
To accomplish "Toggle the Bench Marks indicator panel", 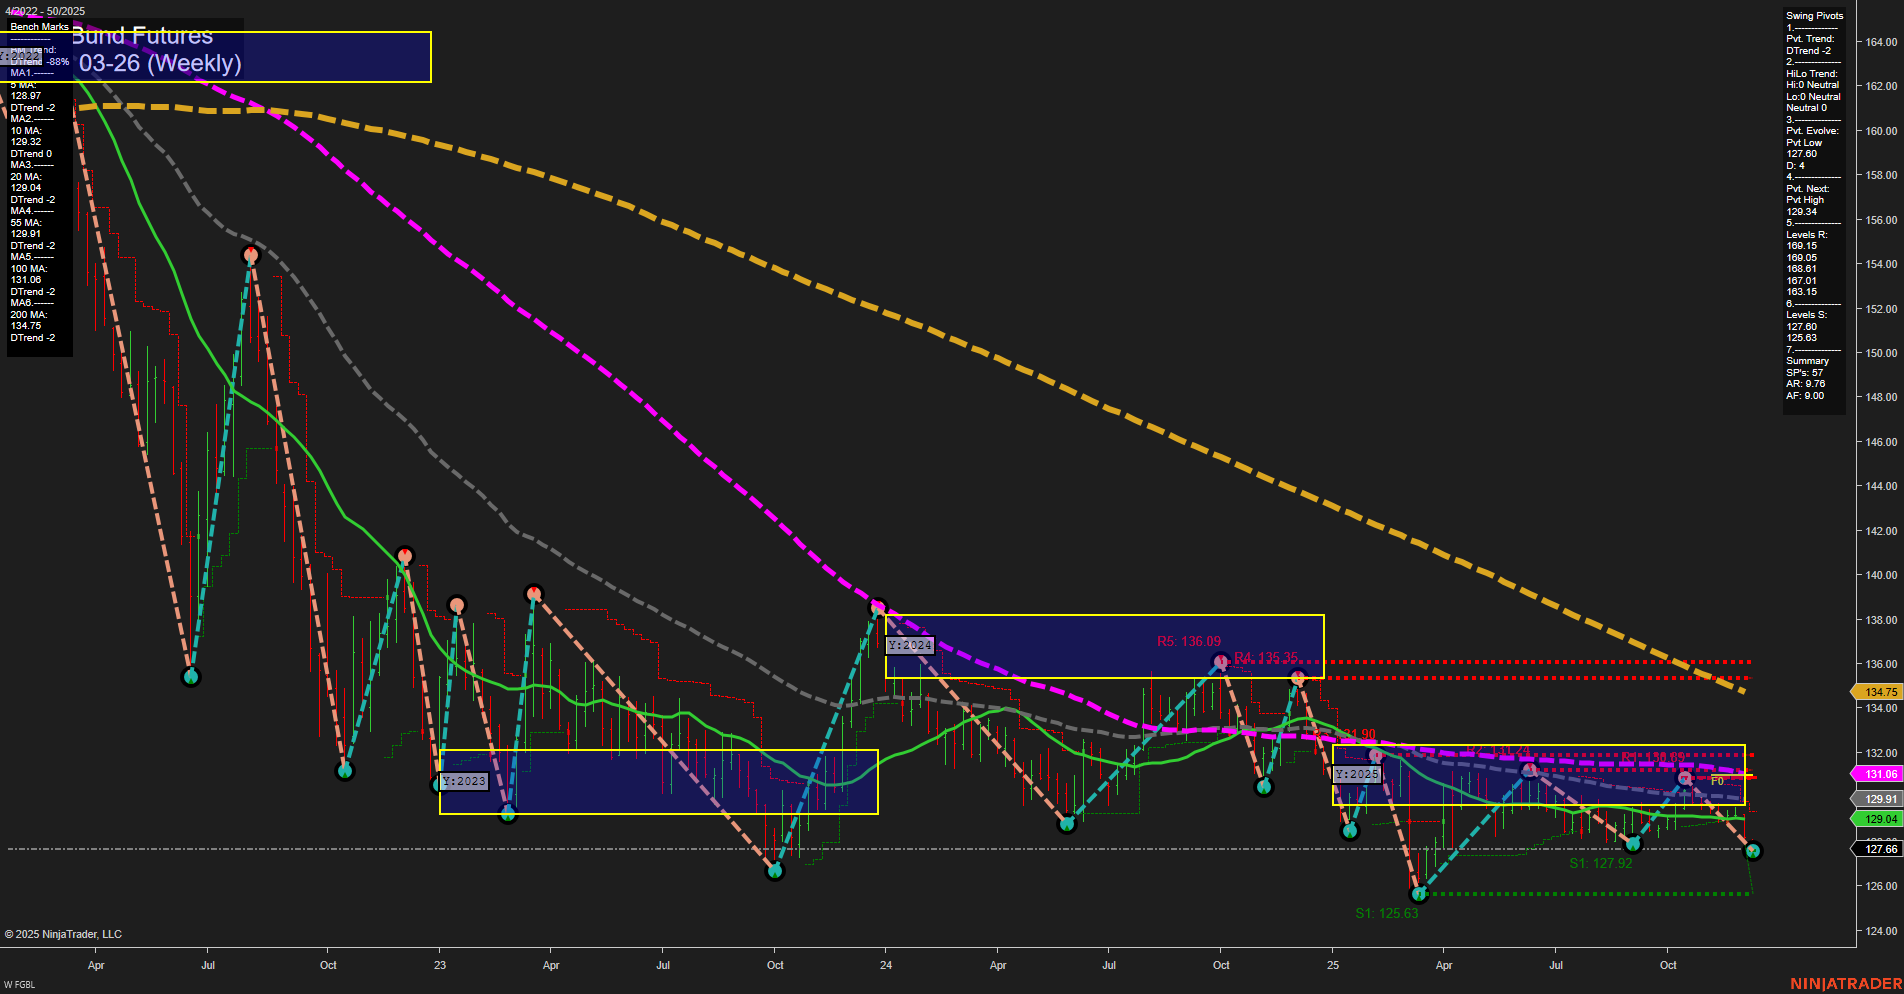I will pos(38,27).
